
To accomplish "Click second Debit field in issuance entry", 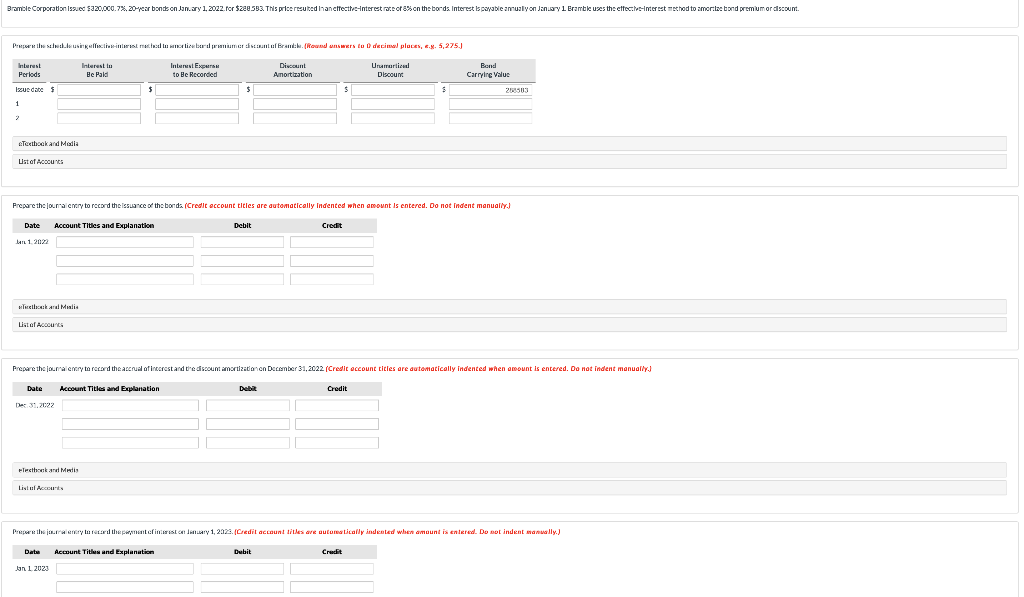I will point(242,261).
